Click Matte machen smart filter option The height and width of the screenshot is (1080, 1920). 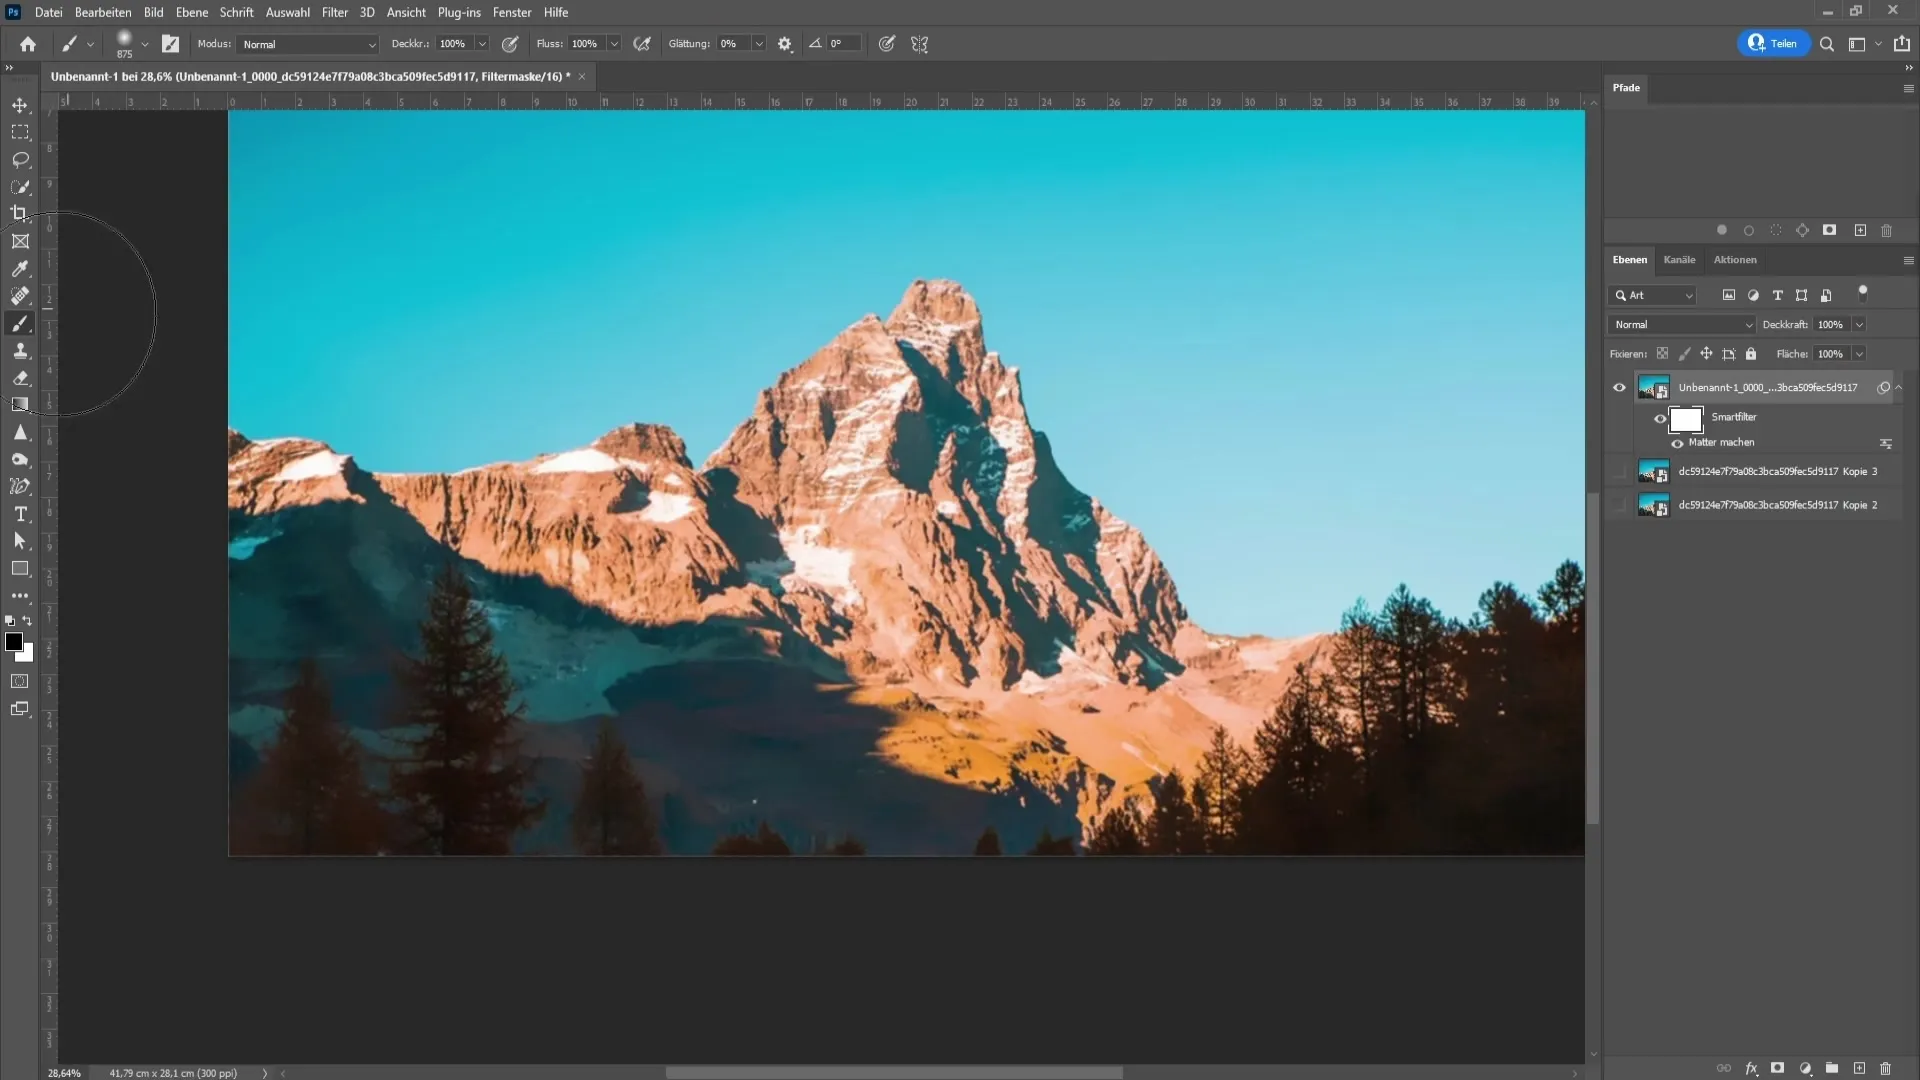1722,442
